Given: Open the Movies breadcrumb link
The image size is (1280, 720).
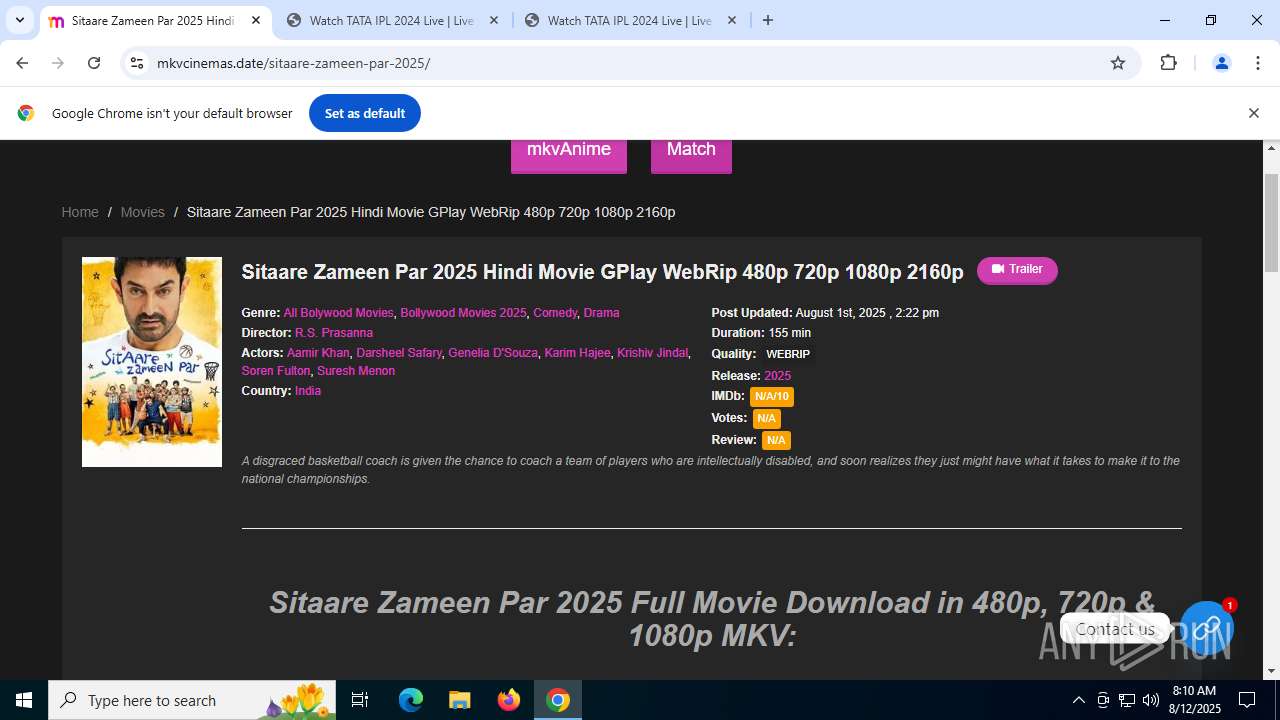Looking at the screenshot, I should [142, 212].
